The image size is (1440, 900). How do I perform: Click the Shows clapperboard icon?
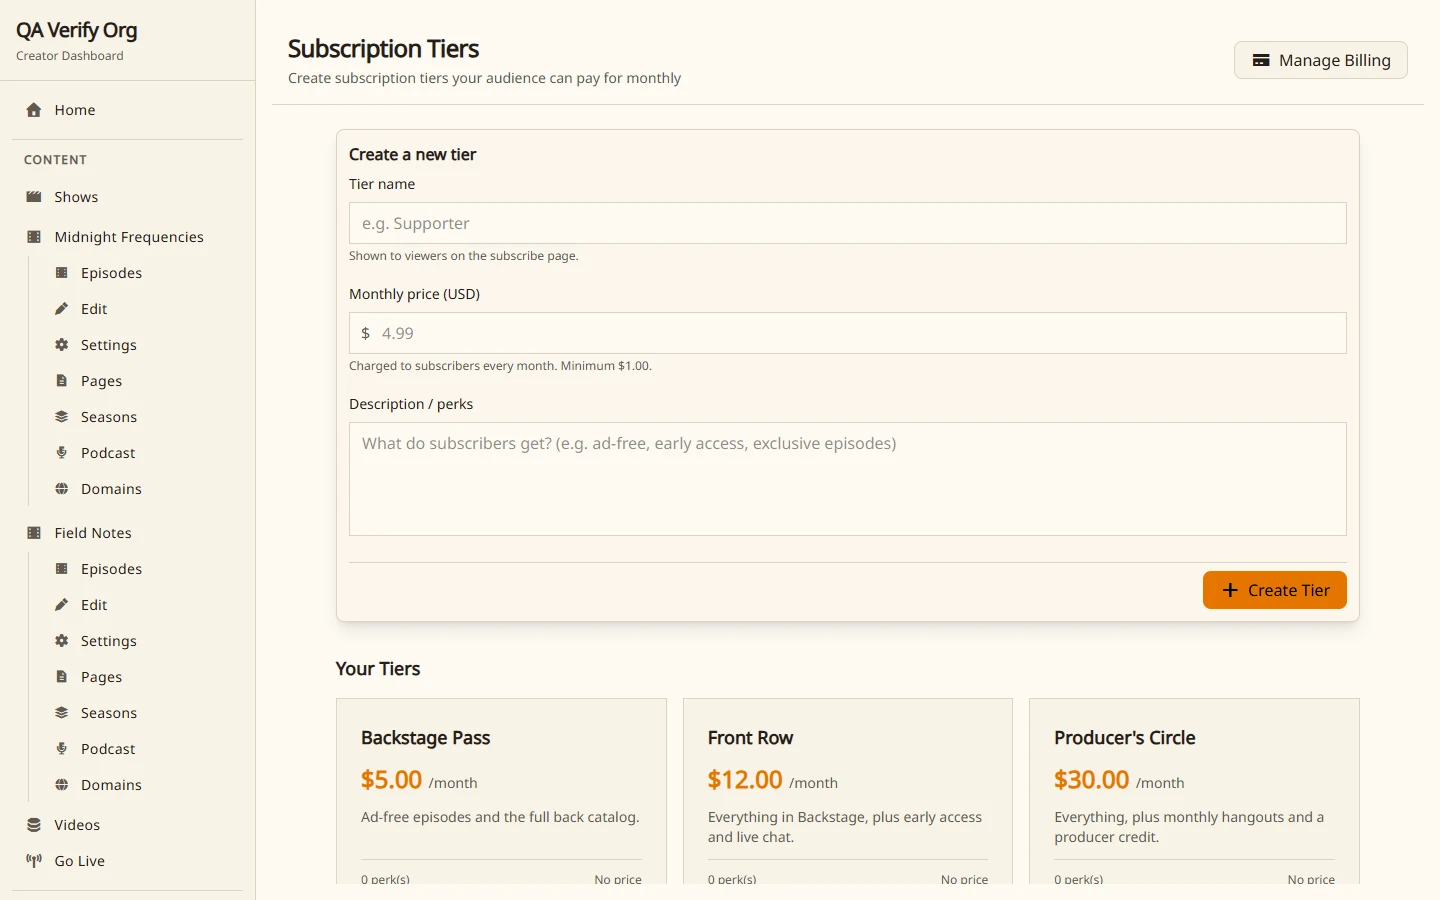tap(34, 197)
